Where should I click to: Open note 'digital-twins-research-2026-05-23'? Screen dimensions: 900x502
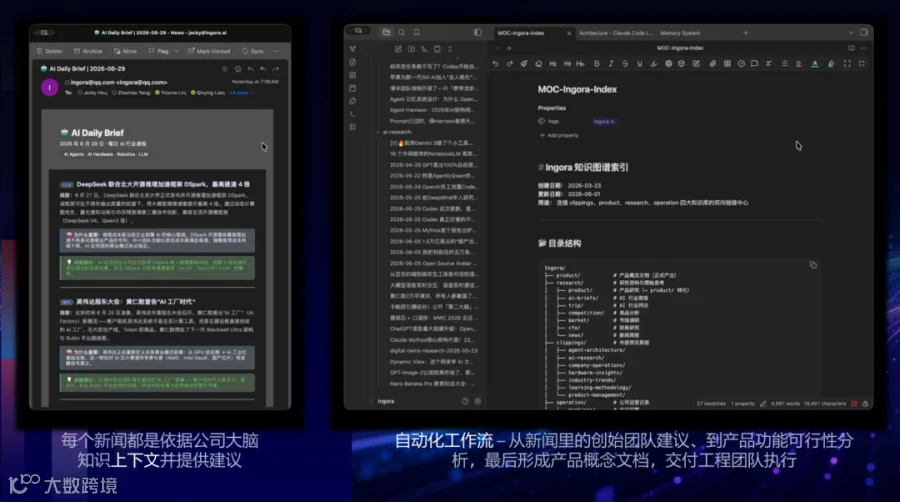(x=433, y=351)
